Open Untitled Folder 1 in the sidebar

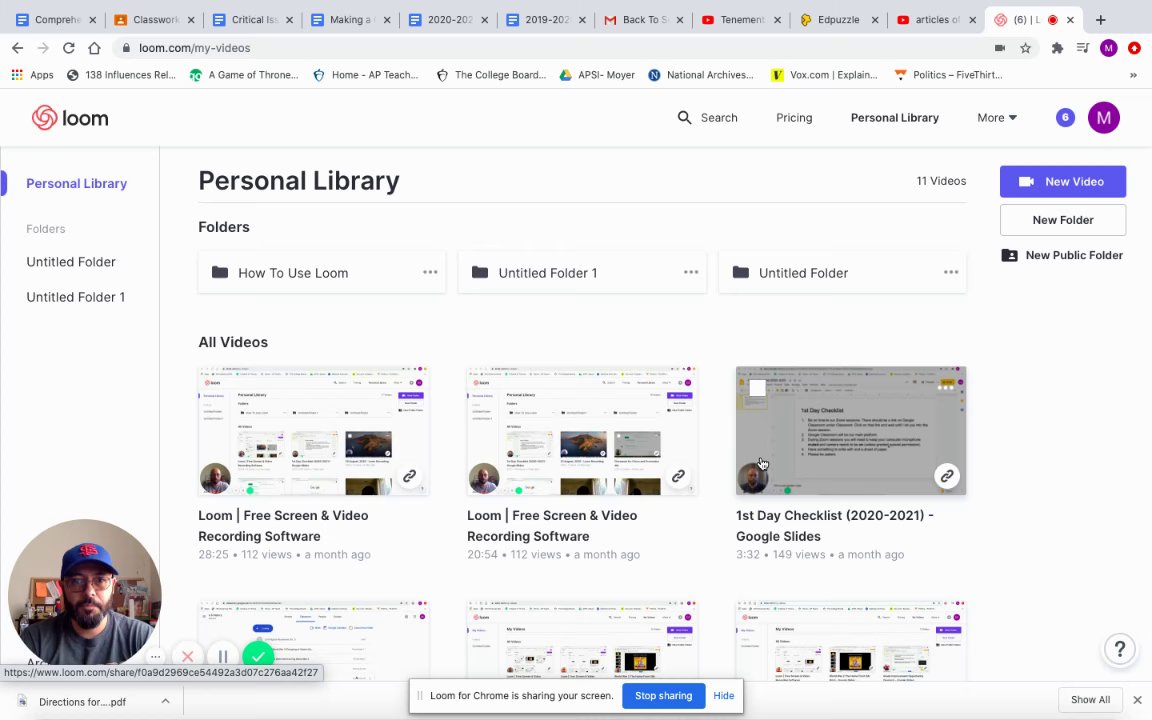[x=76, y=297]
